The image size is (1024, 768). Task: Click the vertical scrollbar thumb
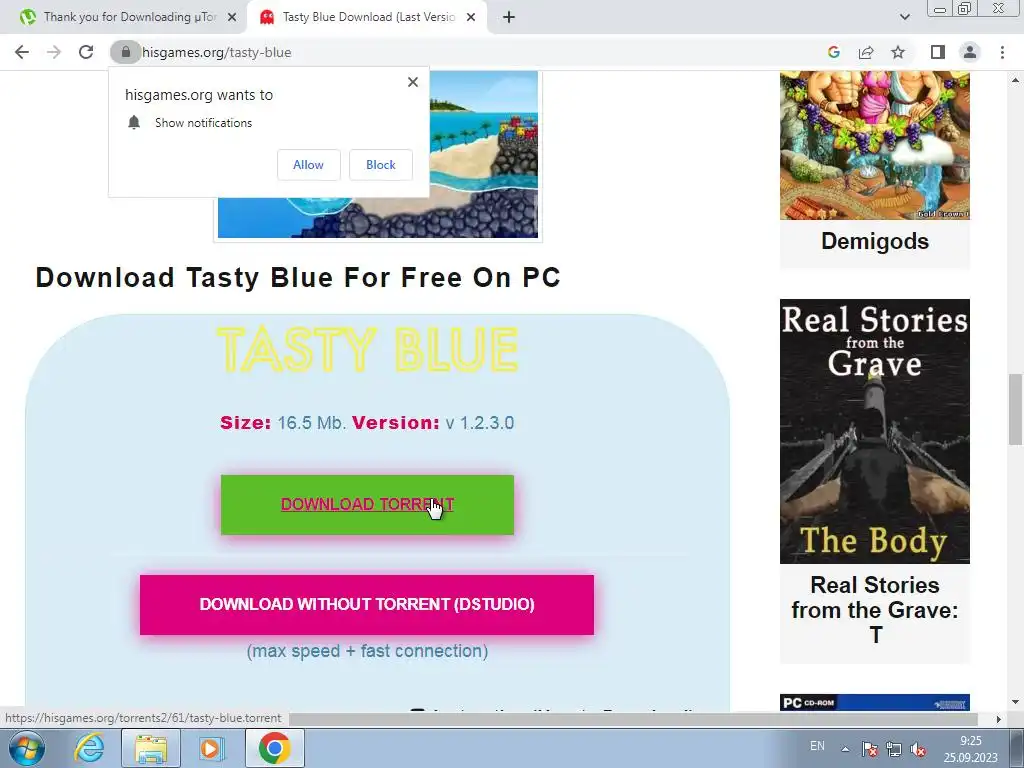click(x=1016, y=409)
